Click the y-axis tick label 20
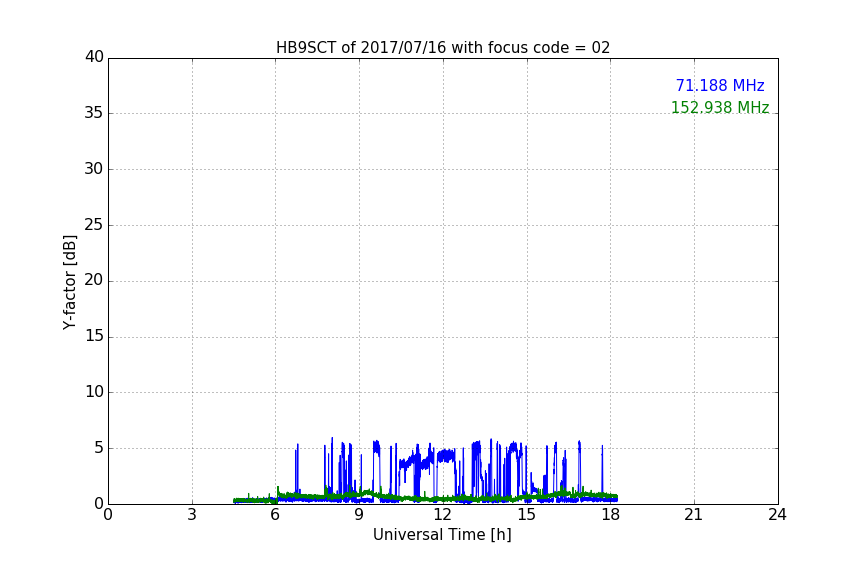This screenshot has width=864, height=576. pyautogui.click(x=94, y=281)
